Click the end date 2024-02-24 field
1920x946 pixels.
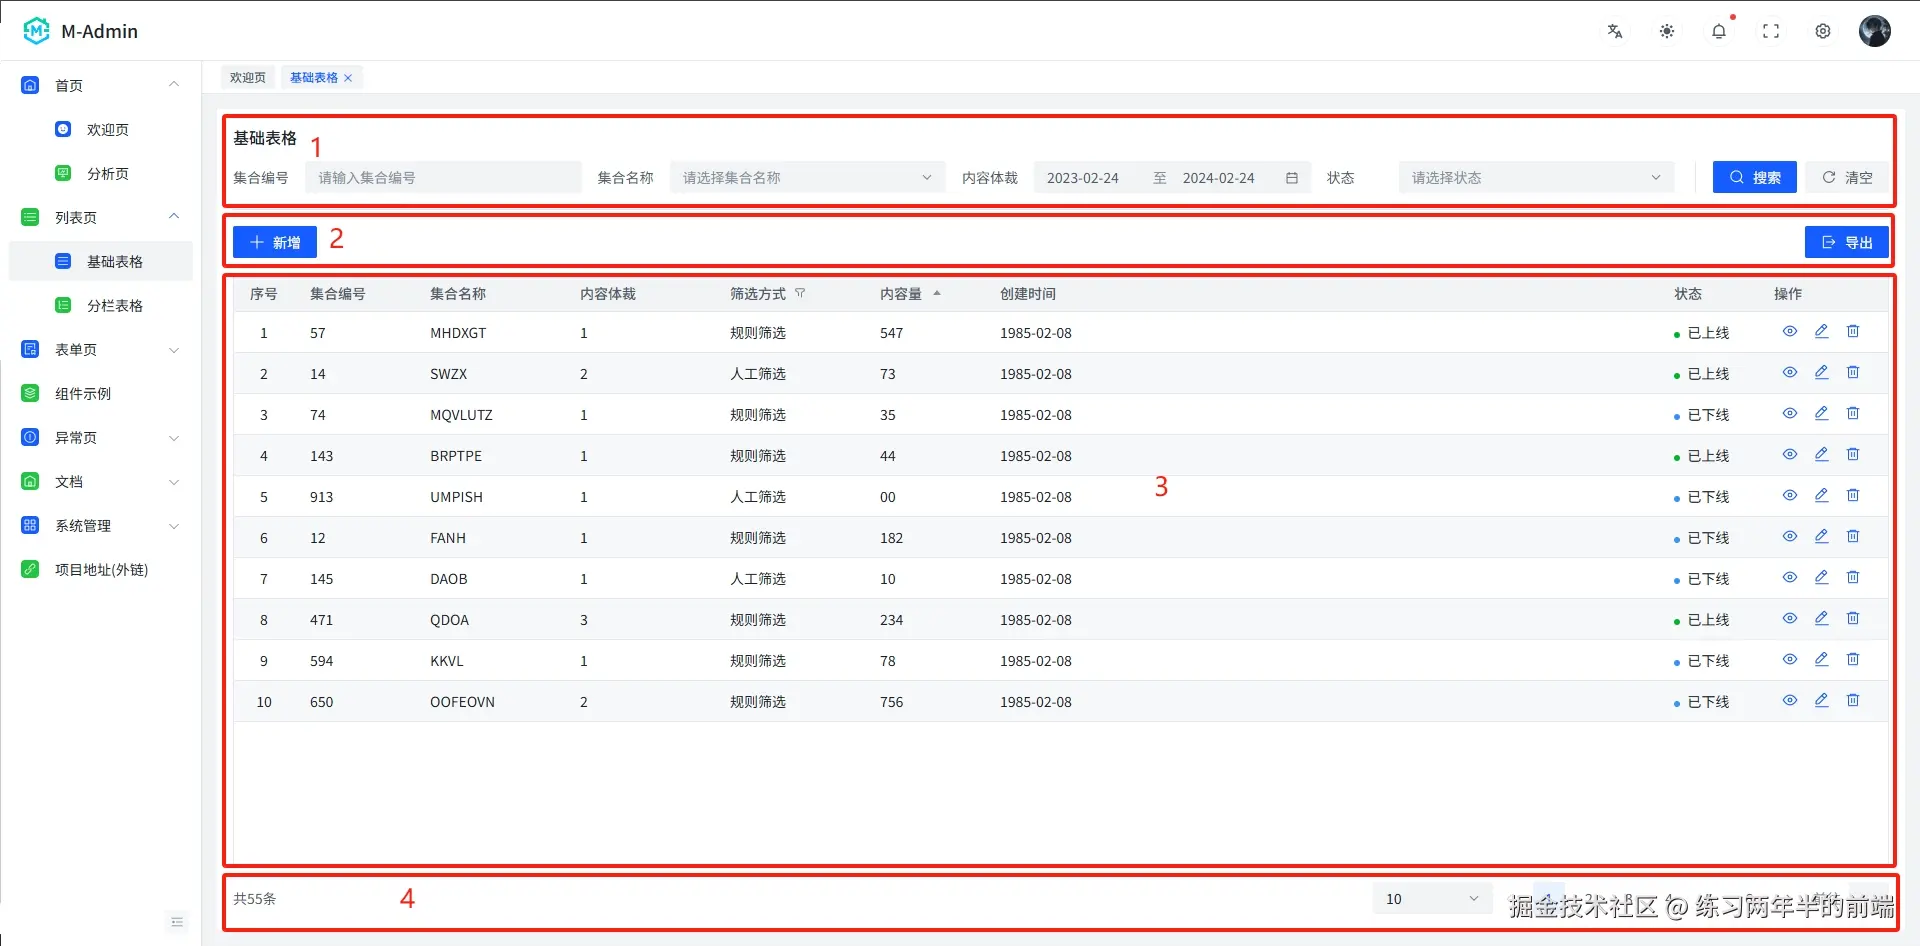pyautogui.click(x=1219, y=178)
